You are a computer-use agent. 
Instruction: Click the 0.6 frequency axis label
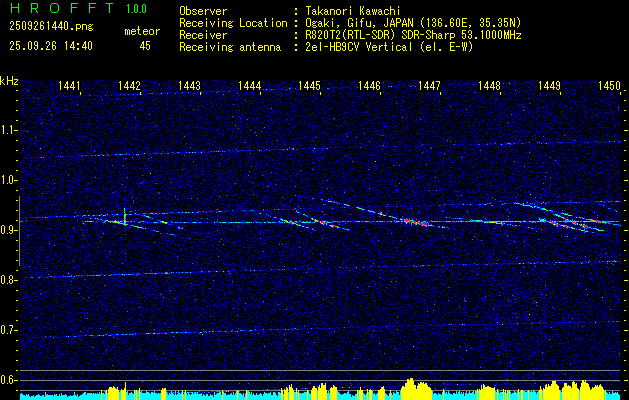9,380
